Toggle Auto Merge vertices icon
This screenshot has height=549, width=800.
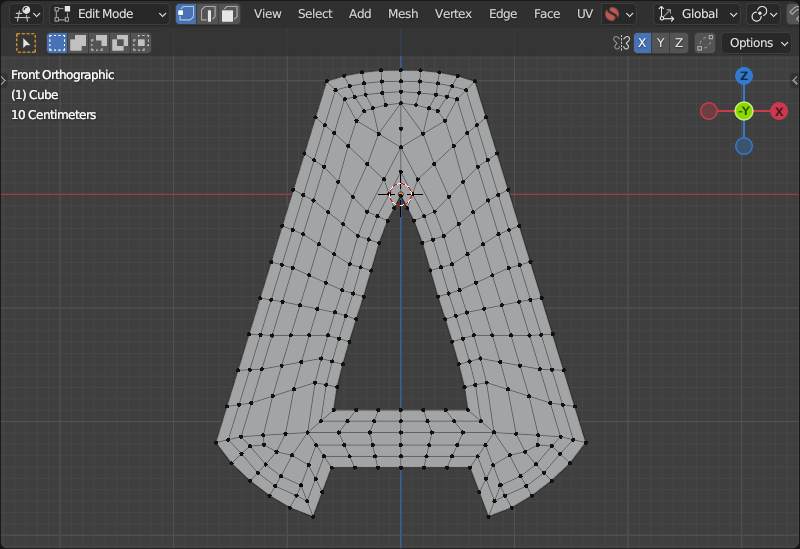point(705,43)
